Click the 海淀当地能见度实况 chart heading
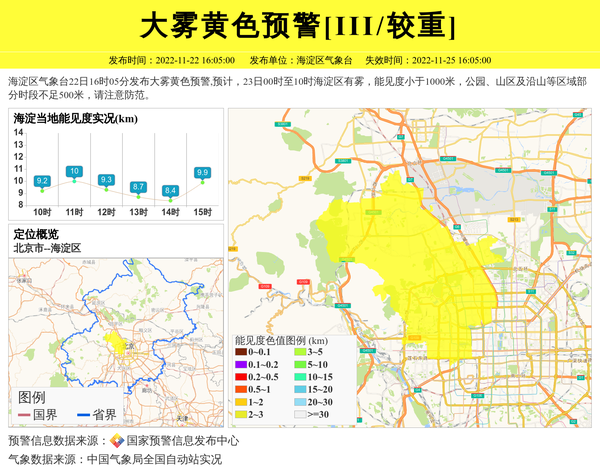The height and width of the screenshot is (471, 600). (75, 119)
